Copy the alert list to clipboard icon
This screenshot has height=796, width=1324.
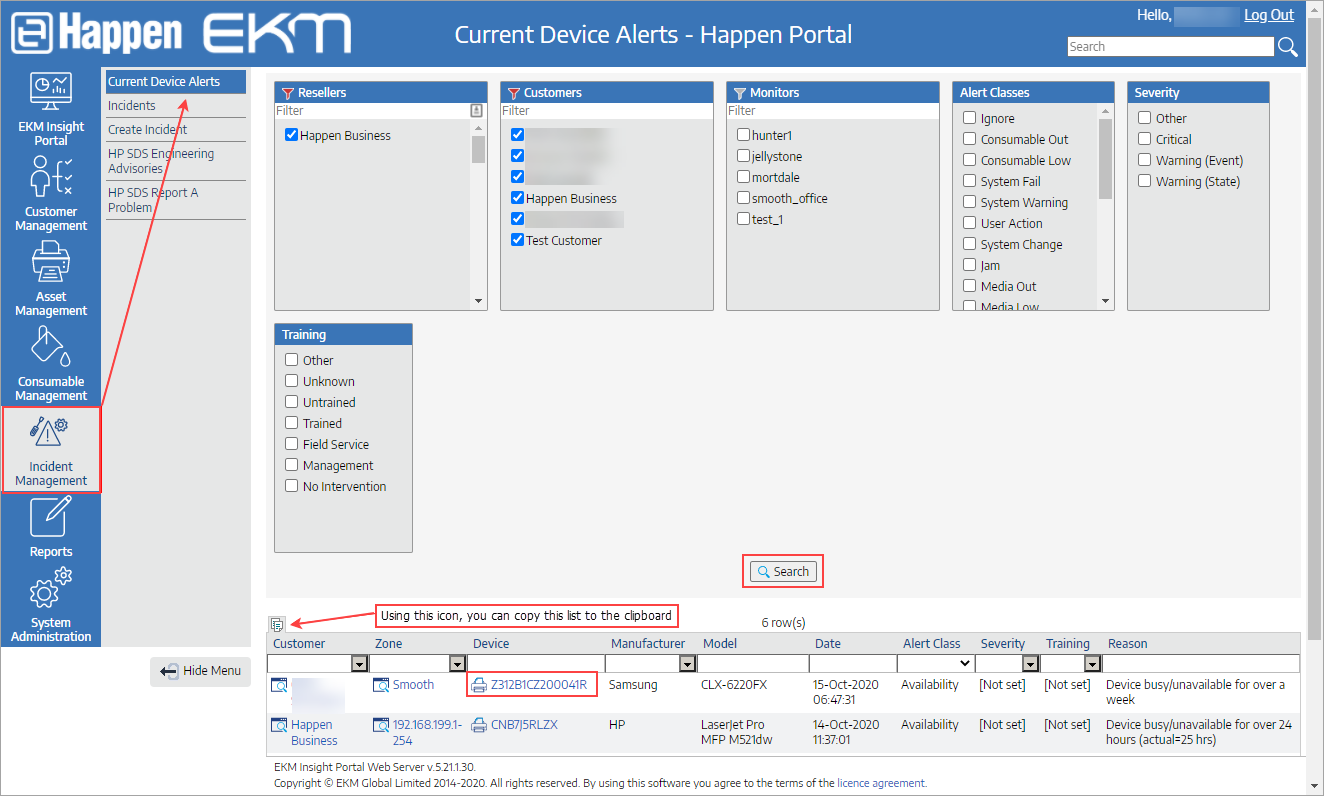(x=277, y=624)
